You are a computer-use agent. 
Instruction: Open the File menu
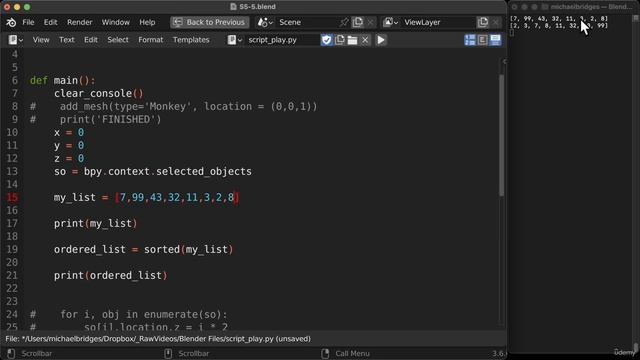click(28, 22)
